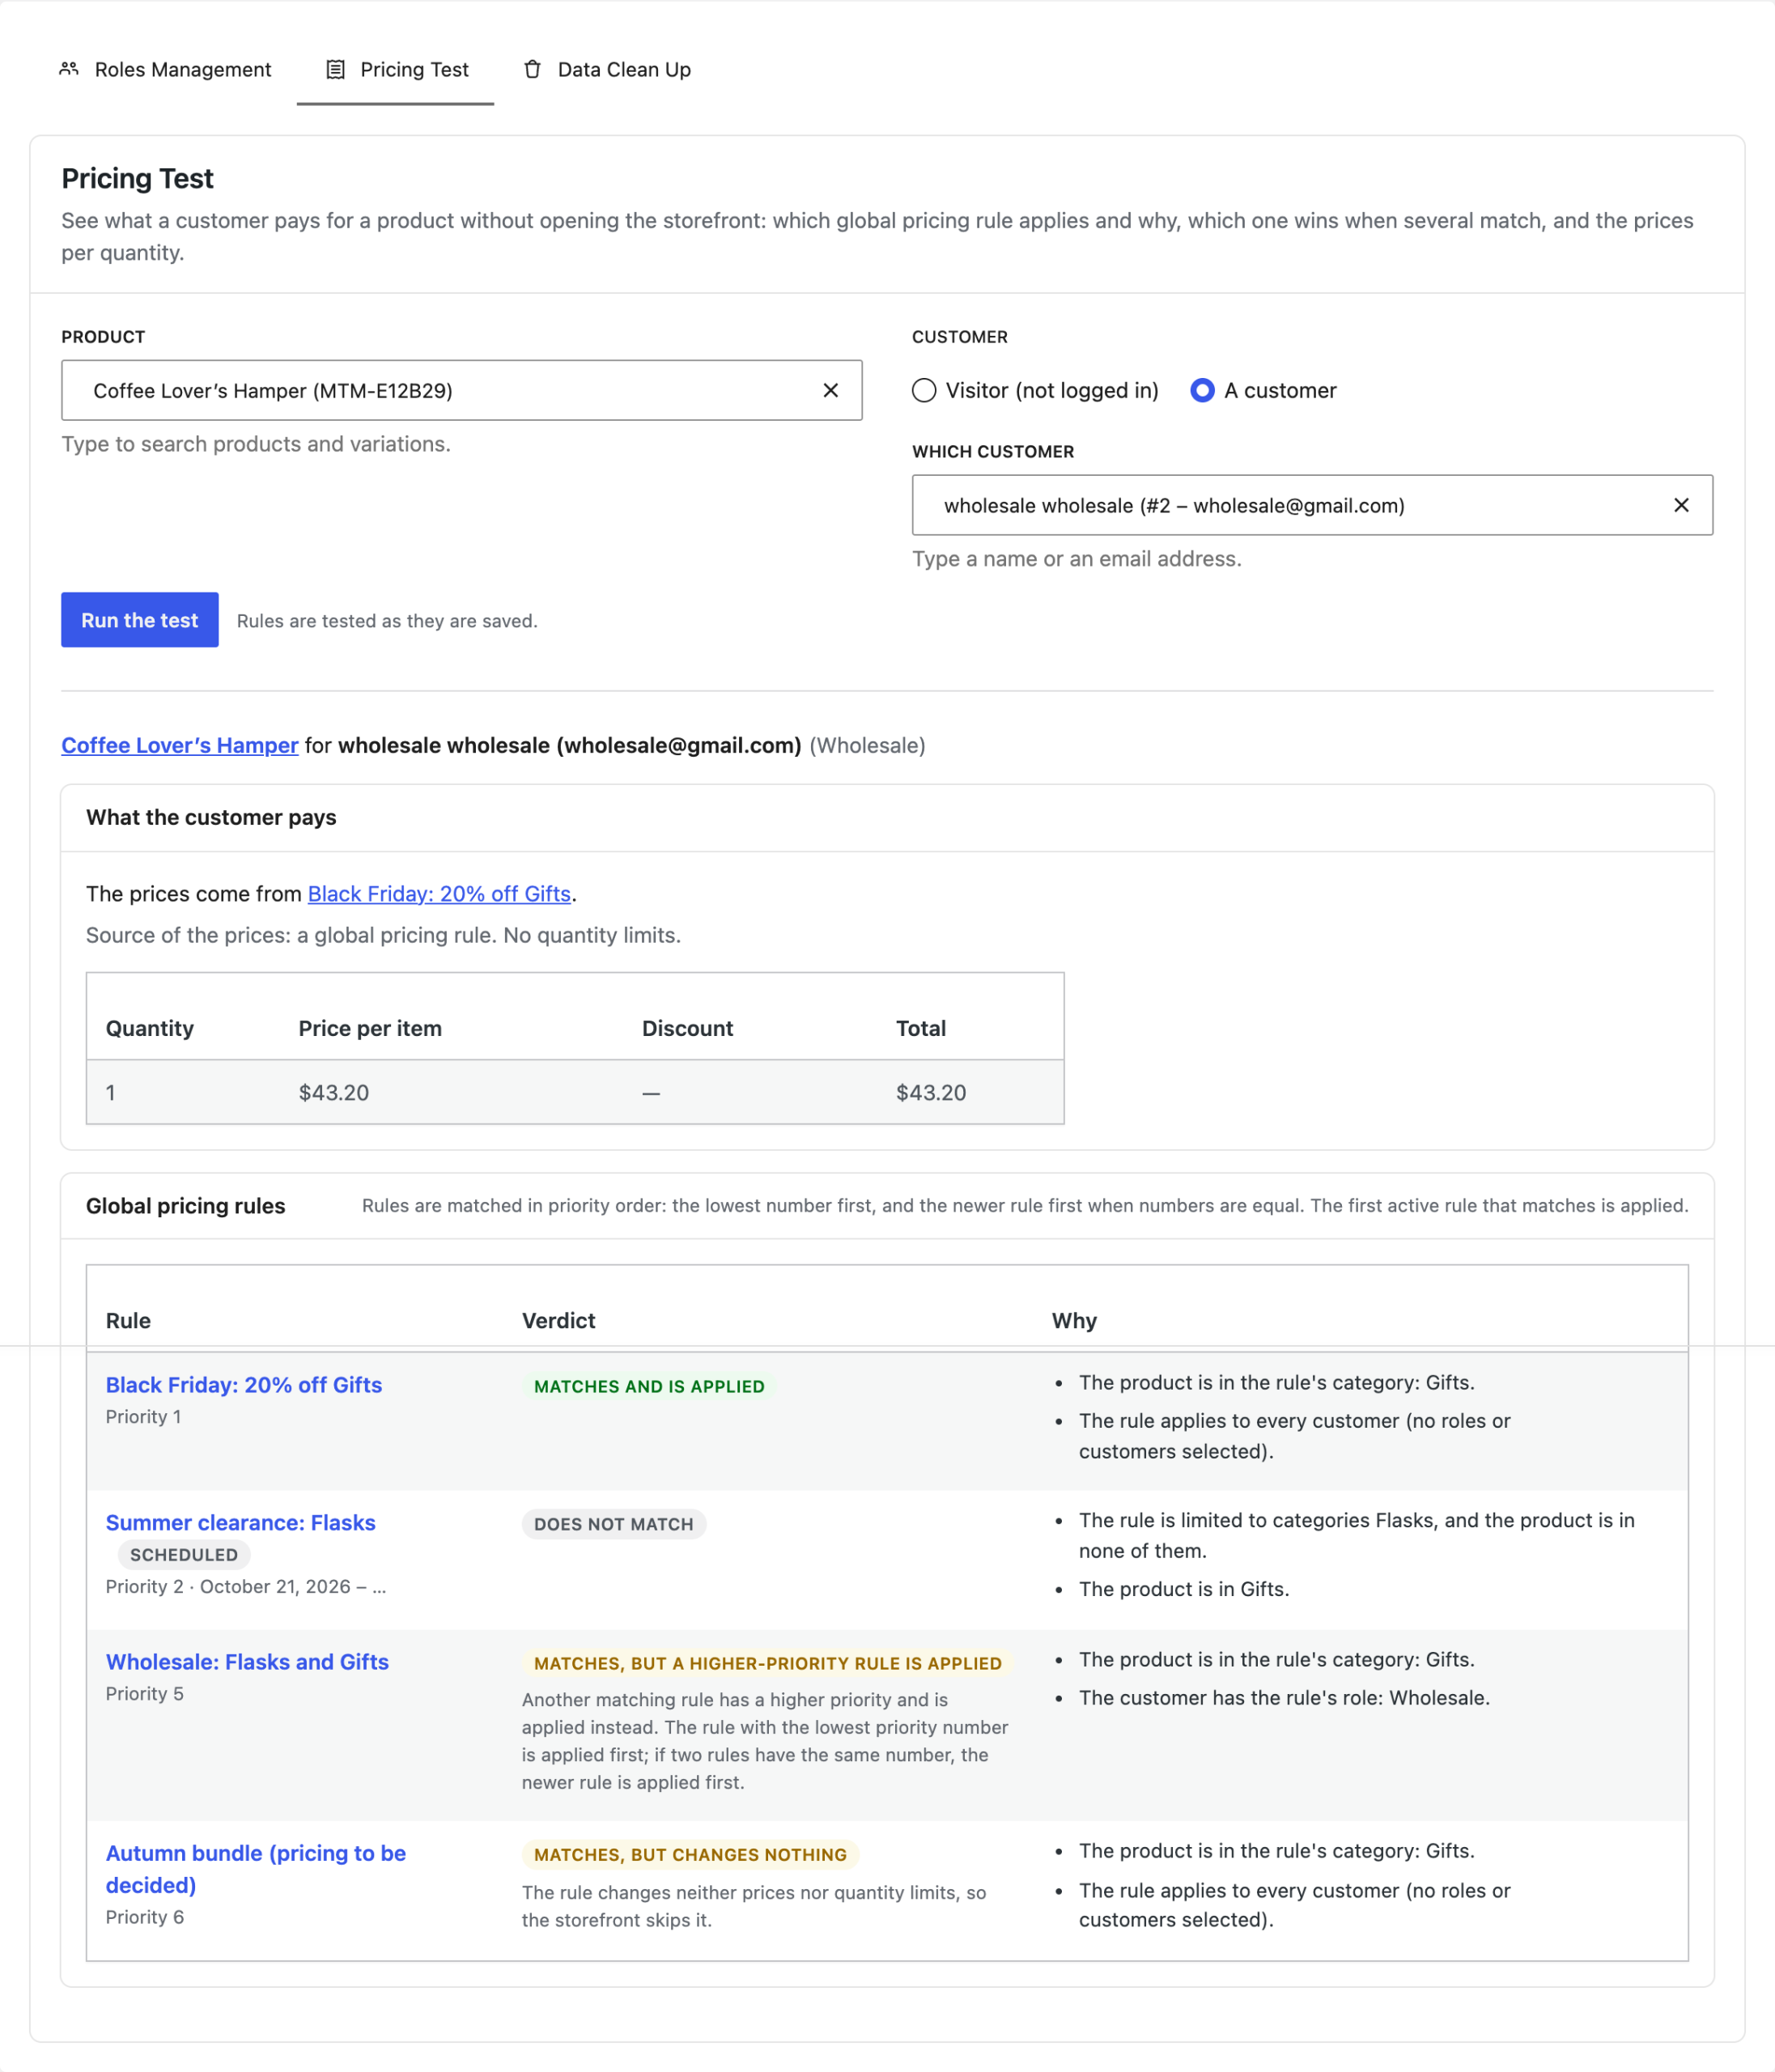Open the Data Clean Up tab

pos(607,69)
